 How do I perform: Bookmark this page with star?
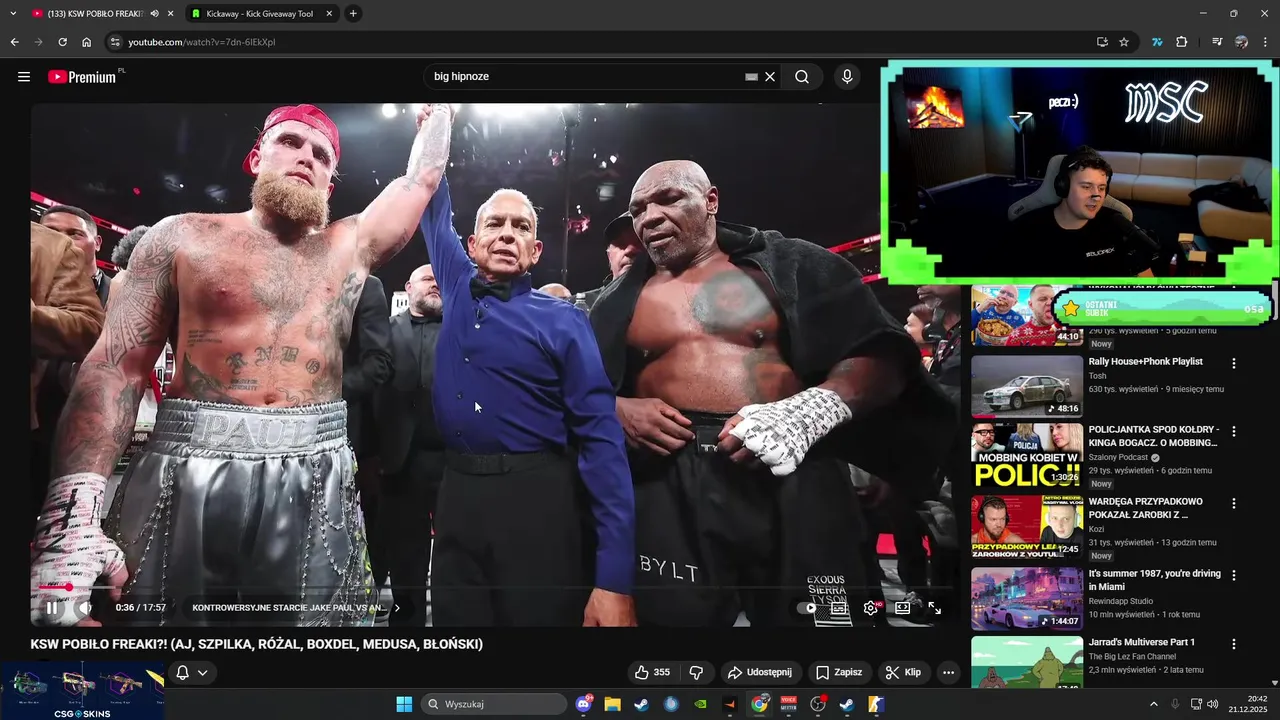1124,42
